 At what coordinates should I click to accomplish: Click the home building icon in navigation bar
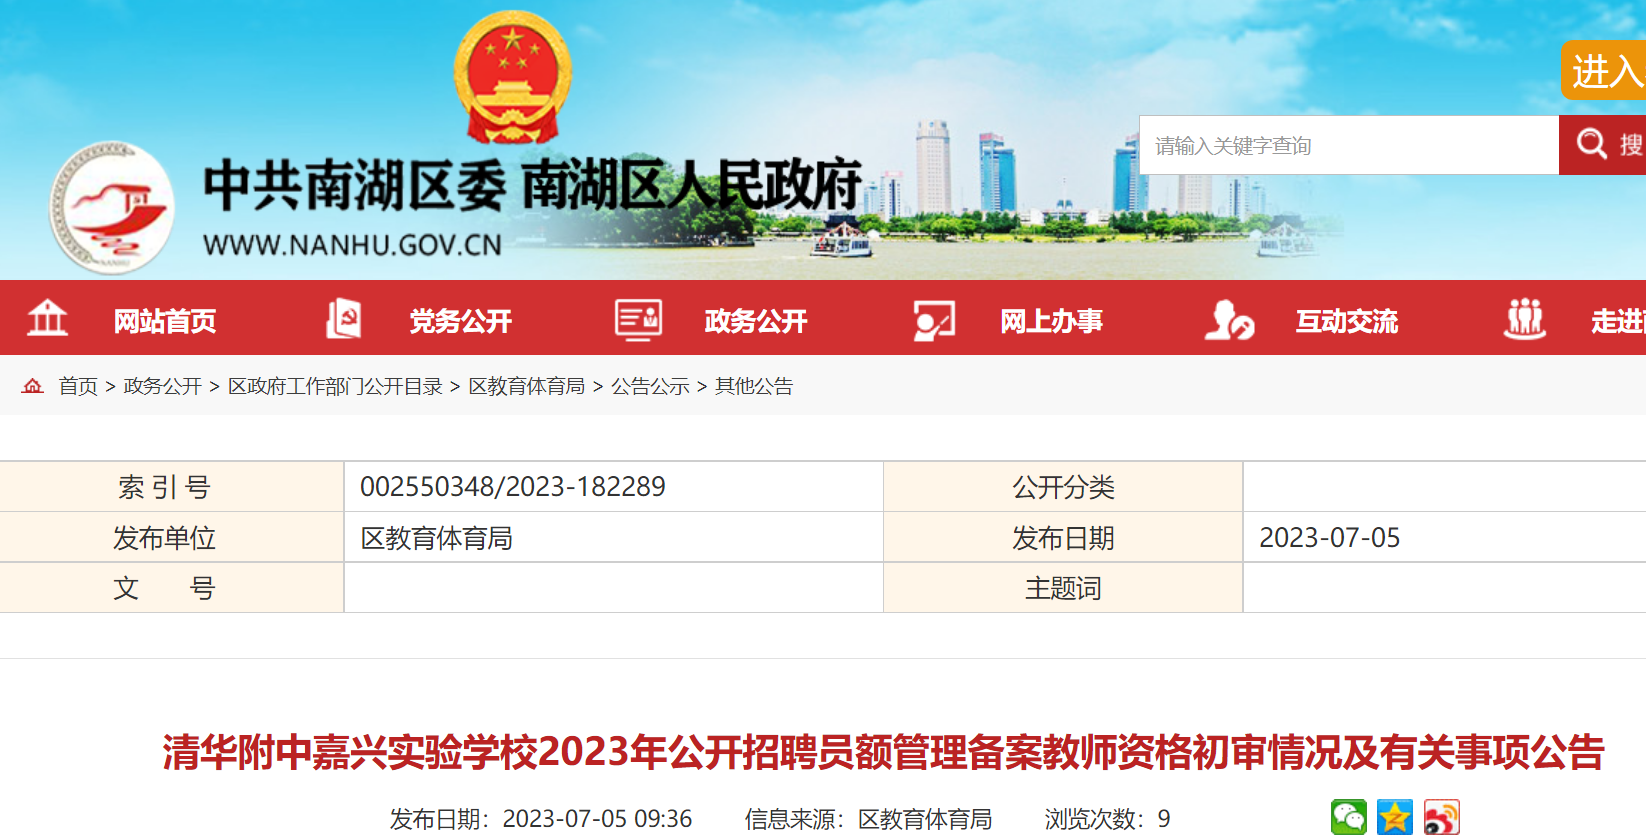[x=47, y=319]
